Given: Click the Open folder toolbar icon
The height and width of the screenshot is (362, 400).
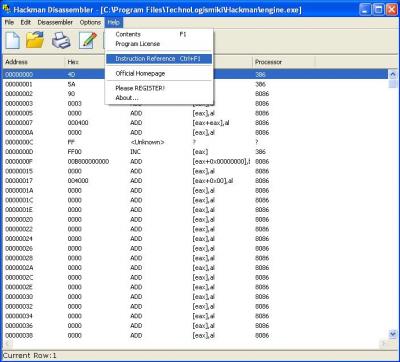Looking at the screenshot, I should click(35, 40).
